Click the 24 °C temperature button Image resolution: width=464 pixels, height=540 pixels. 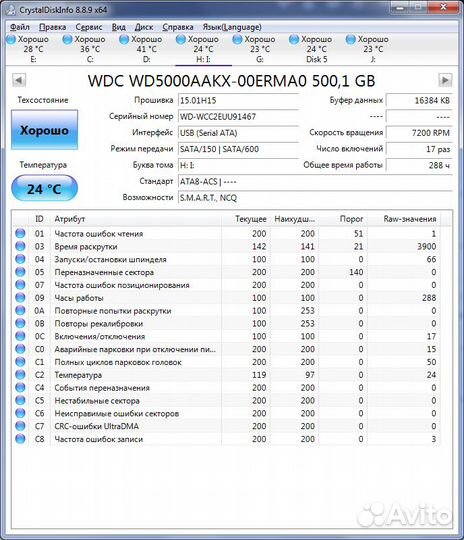click(x=44, y=188)
